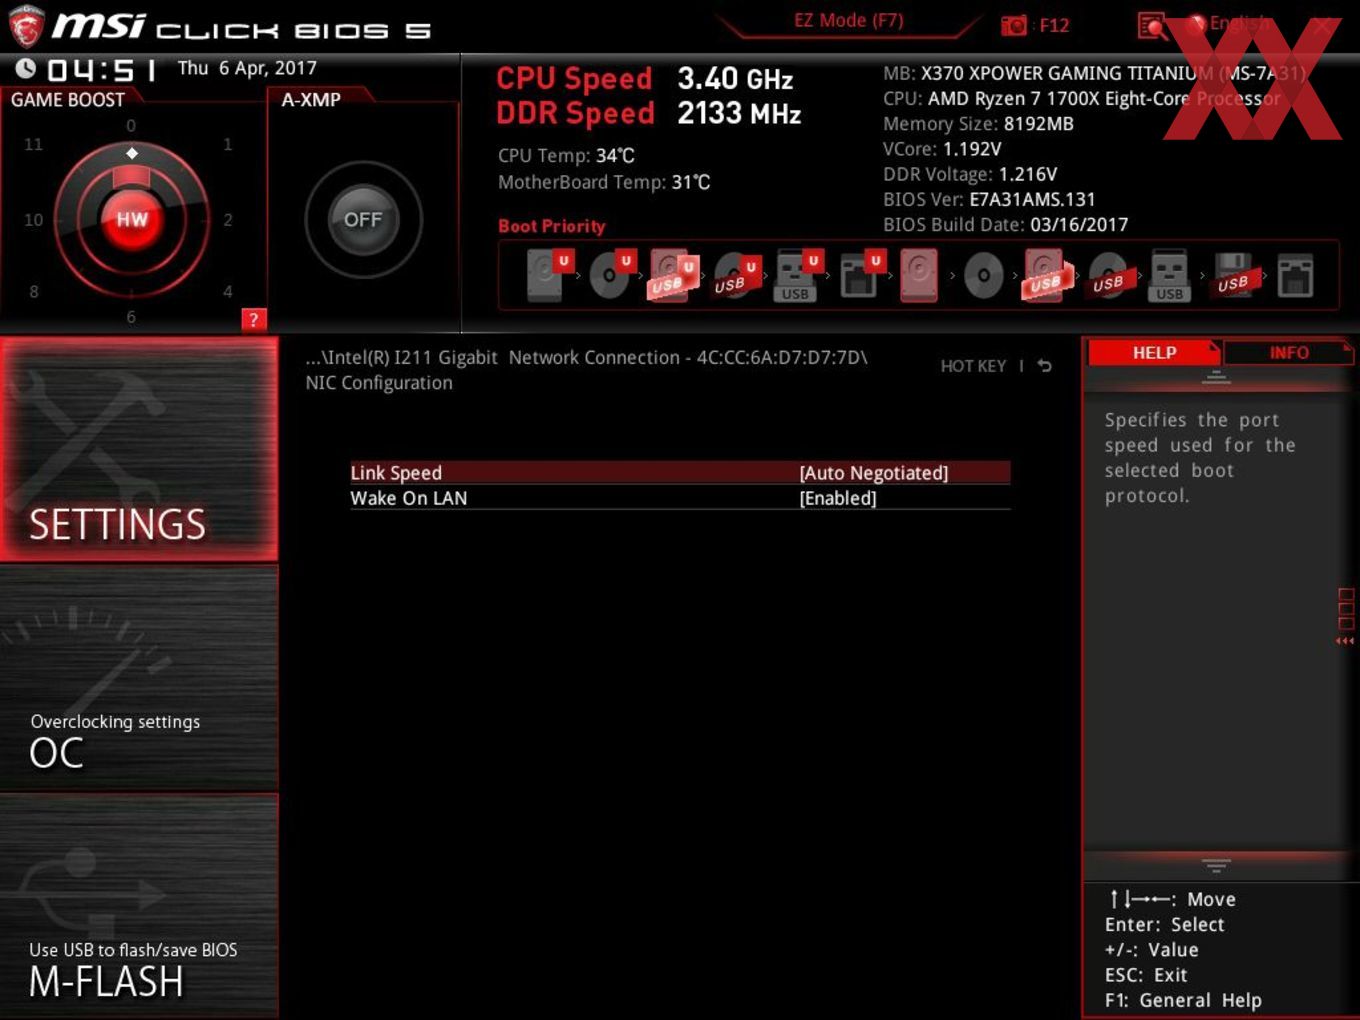Click the Memory Size 8192MB text

[978, 124]
